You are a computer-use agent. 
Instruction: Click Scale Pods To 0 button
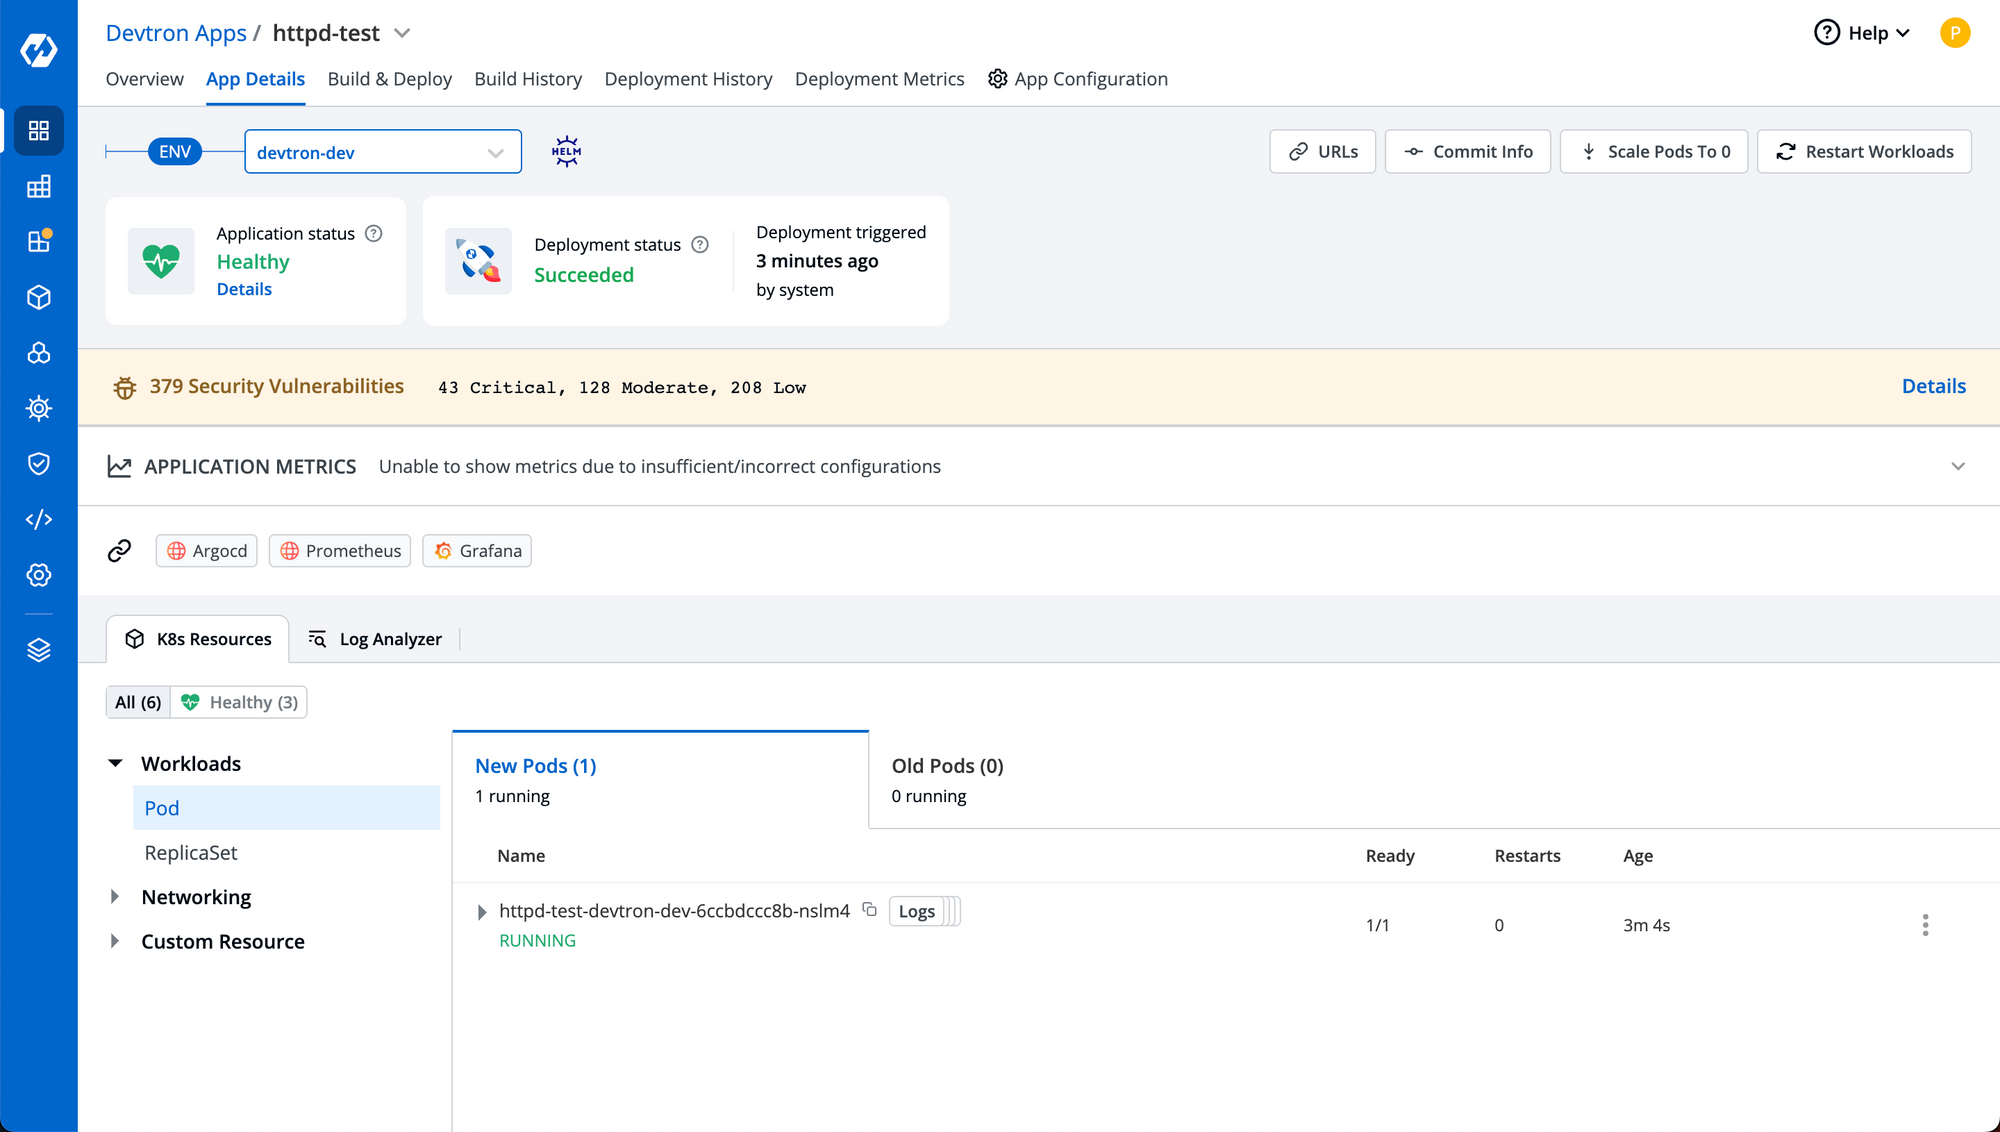[x=1655, y=151]
